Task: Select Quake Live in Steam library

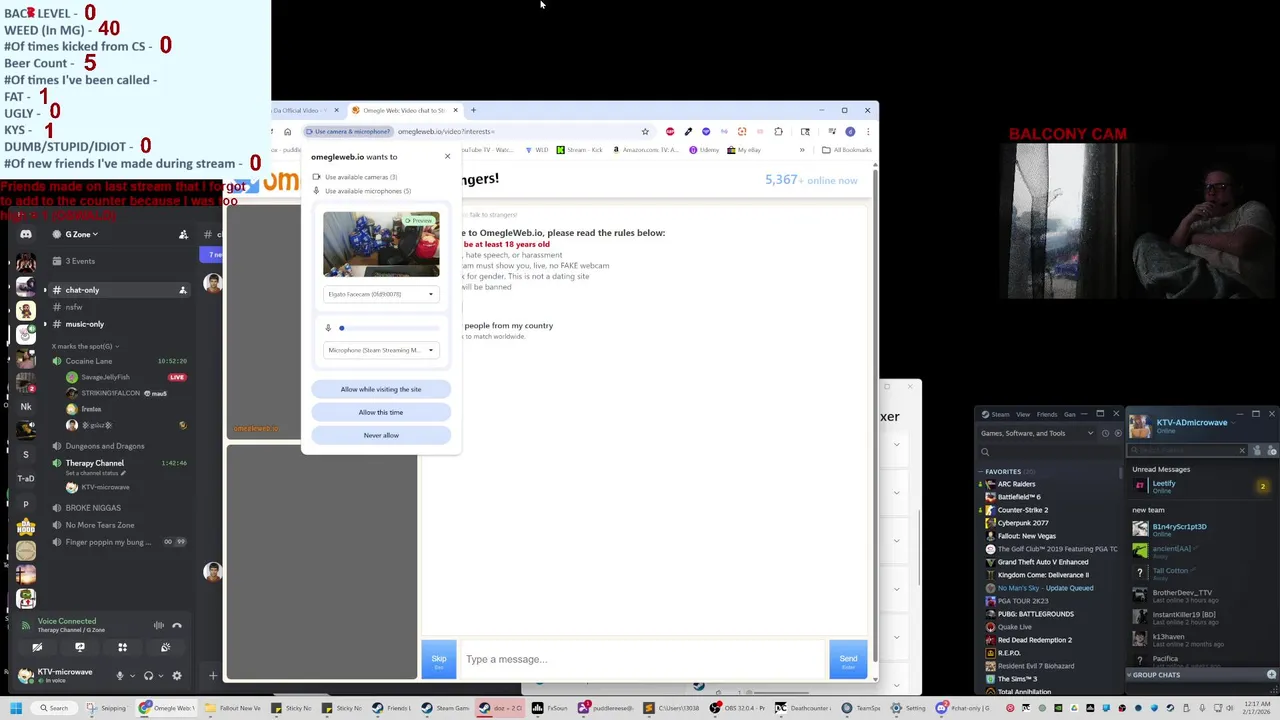Action: [1014, 627]
